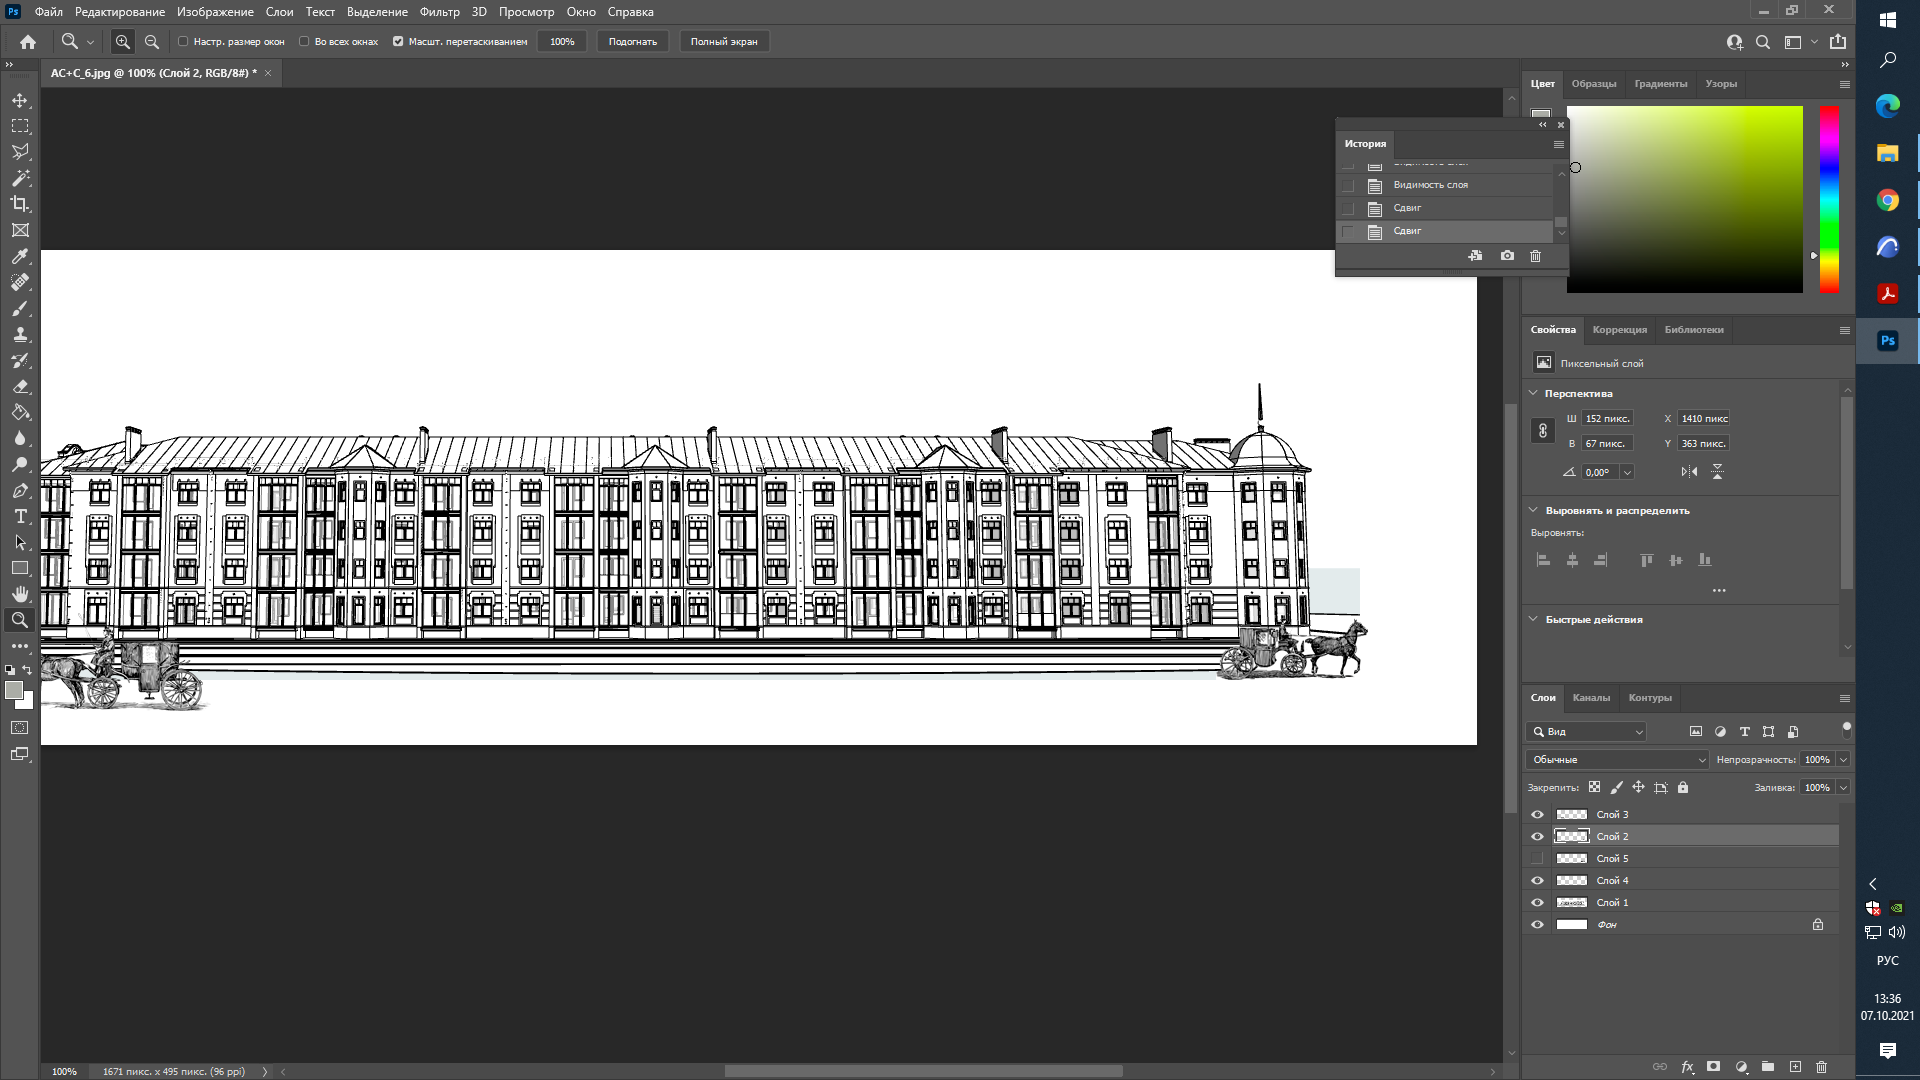Open rotation angle dropdown
Viewport: 1920px width, 1080px height.
click(1627, 472)
